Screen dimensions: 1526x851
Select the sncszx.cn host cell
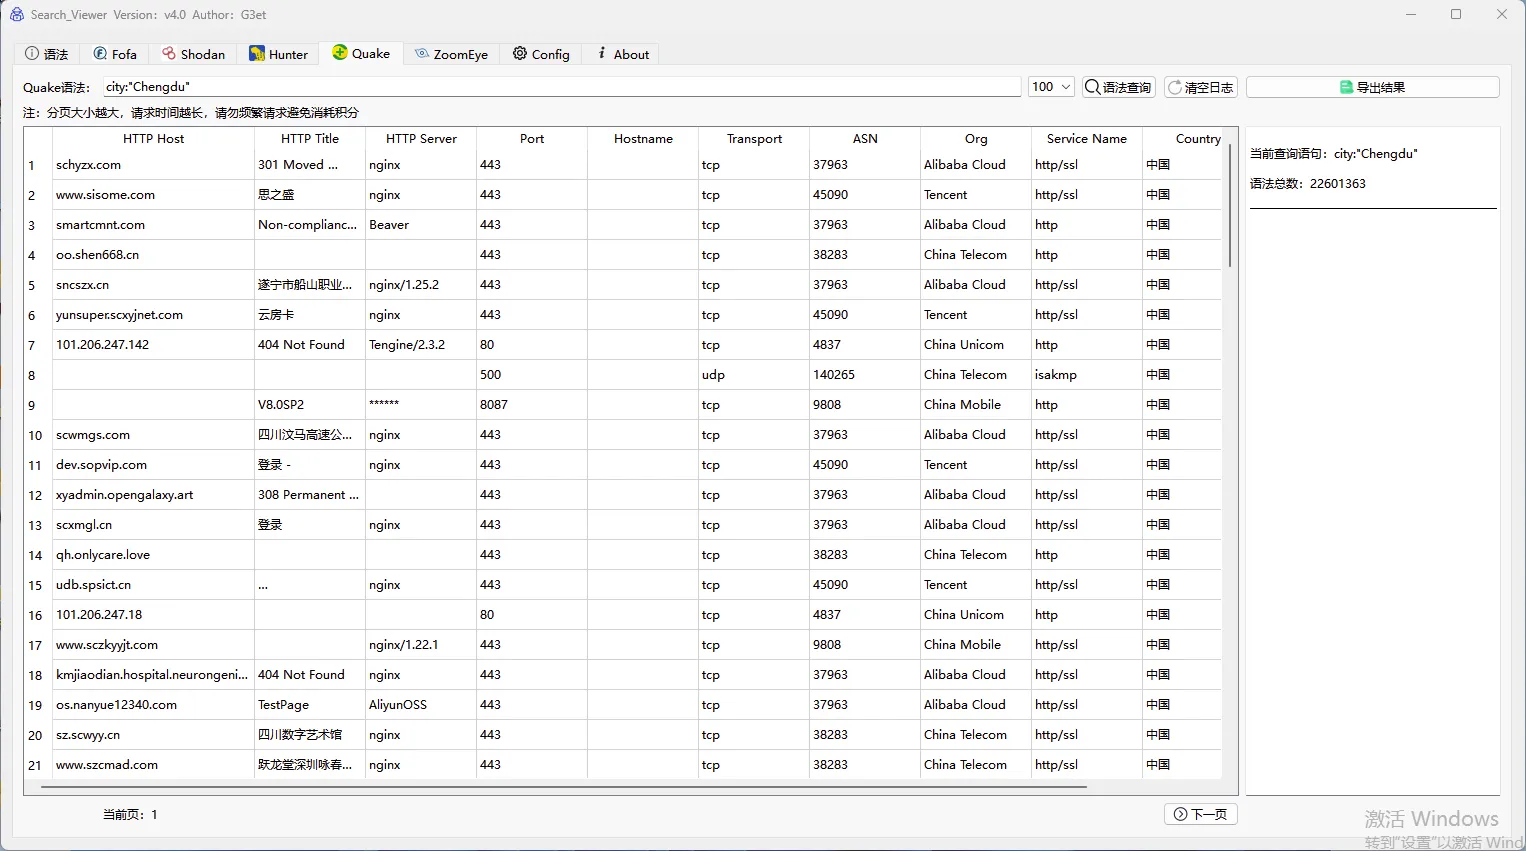point(153,285)
